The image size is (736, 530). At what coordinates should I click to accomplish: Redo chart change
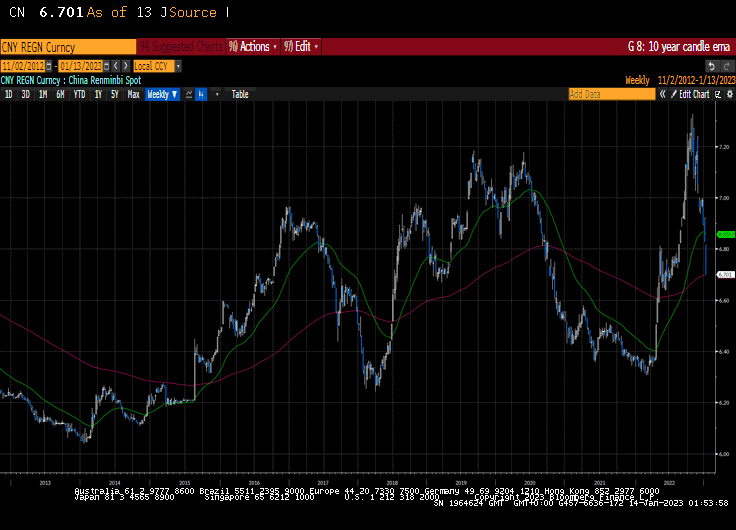click(727, 66)
